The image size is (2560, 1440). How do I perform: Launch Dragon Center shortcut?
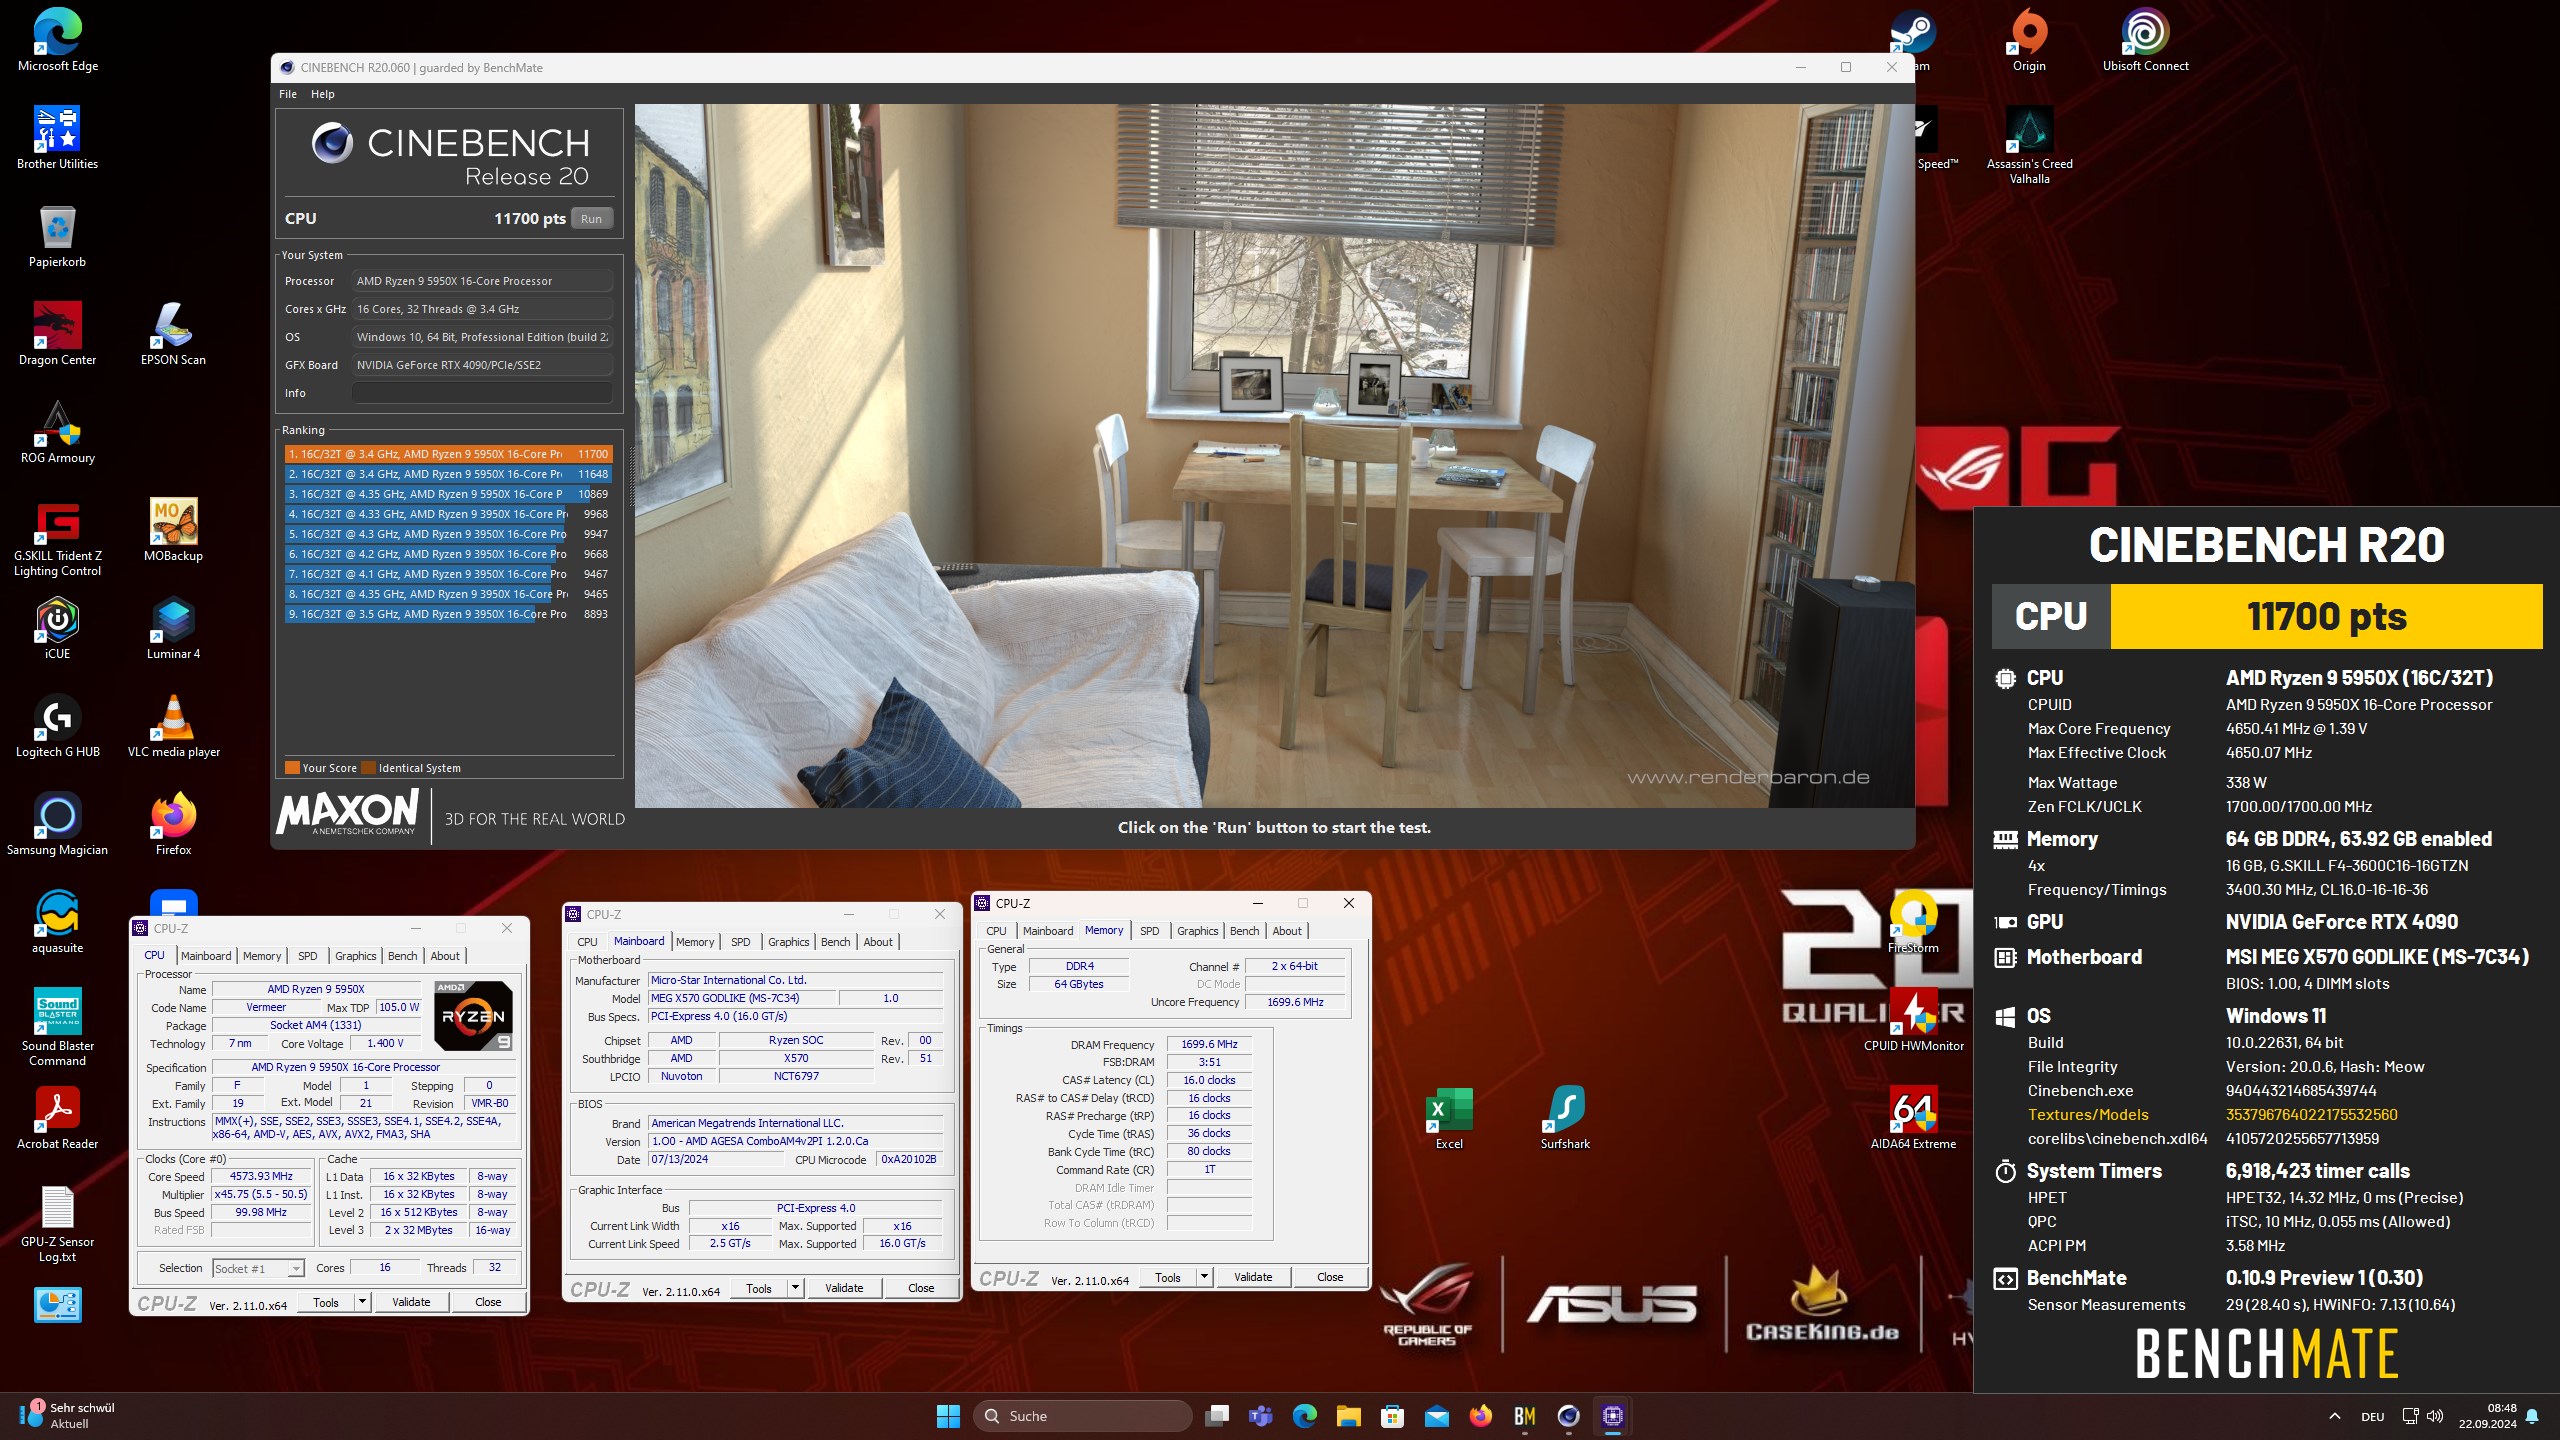[57, 334]
